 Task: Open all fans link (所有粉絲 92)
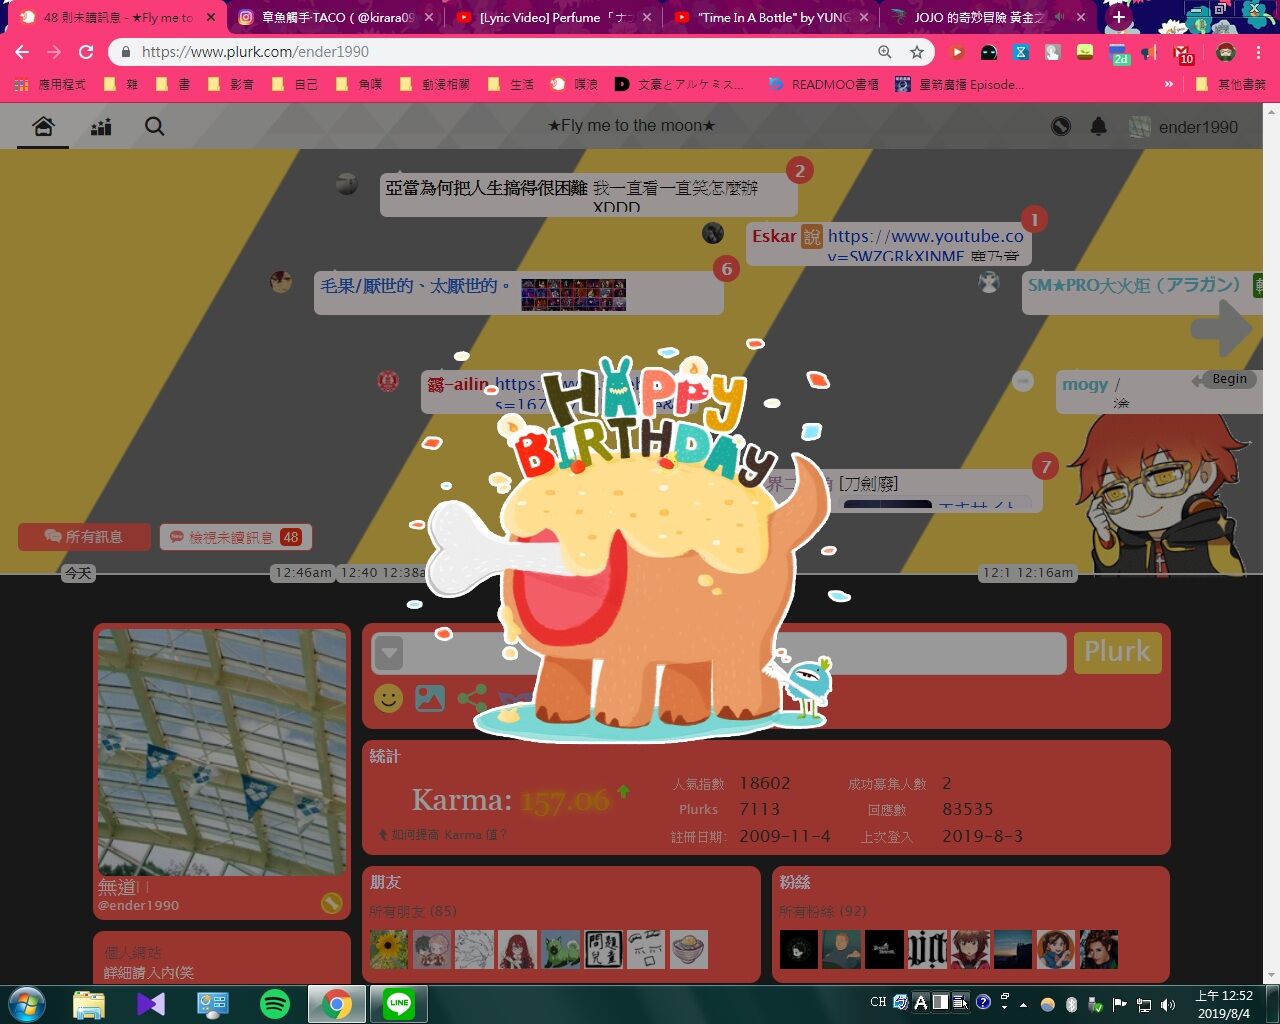(x=823, y=911)
